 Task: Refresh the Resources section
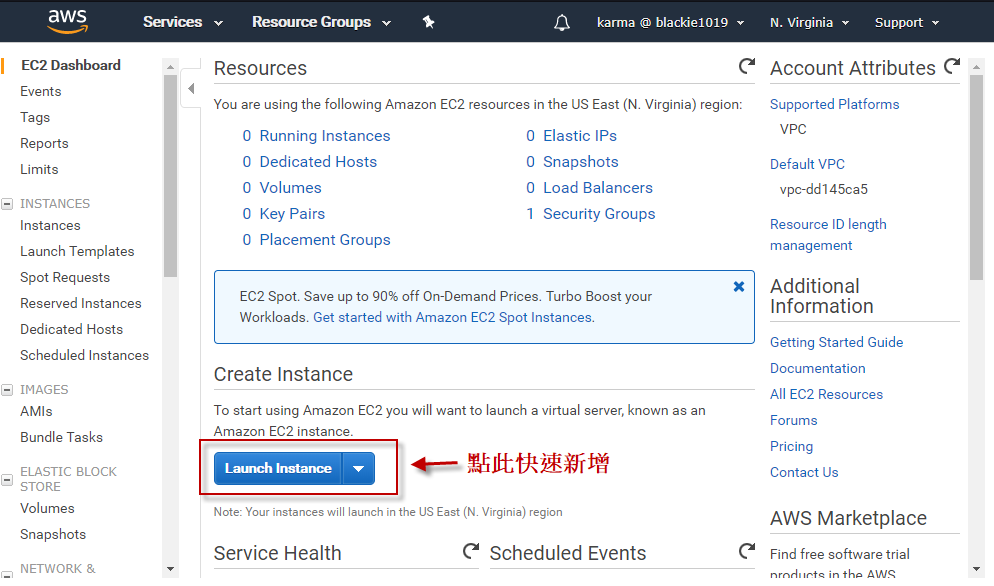click(x=746, y=67)
